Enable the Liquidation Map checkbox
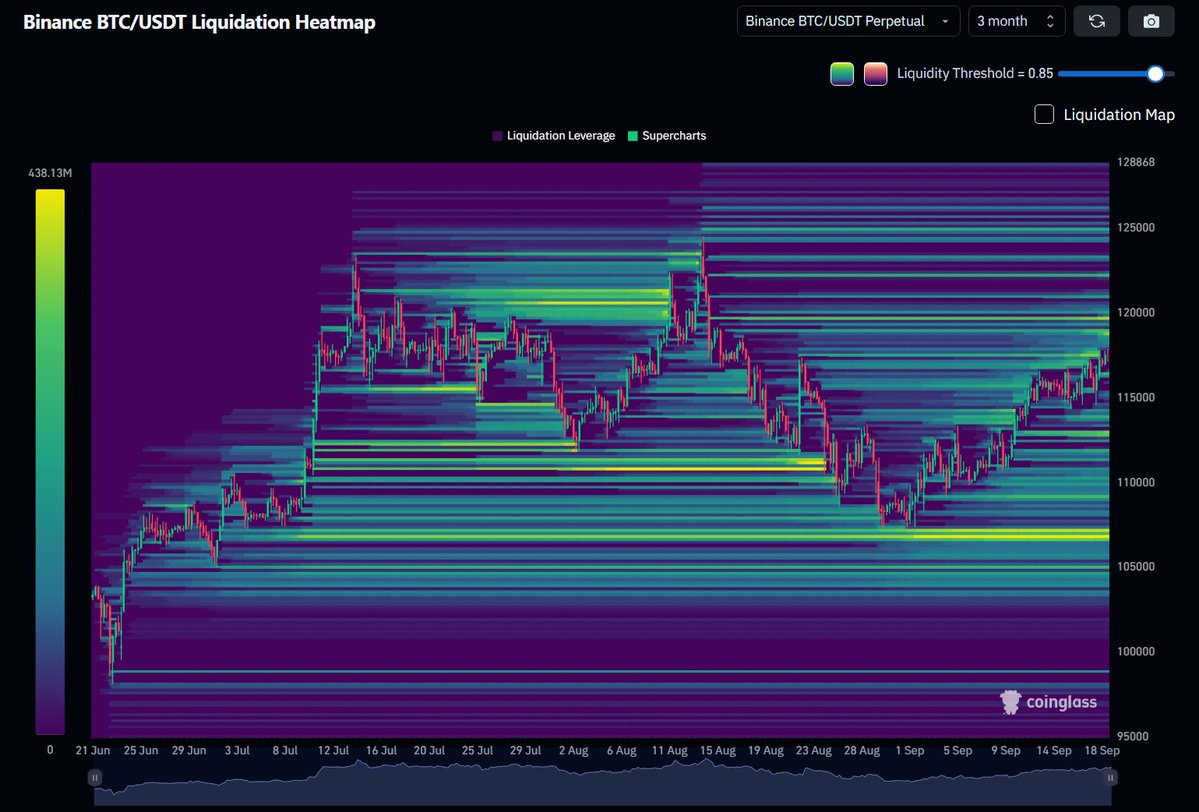The width and height of the screenshot is (1199, 812). 1043,114
